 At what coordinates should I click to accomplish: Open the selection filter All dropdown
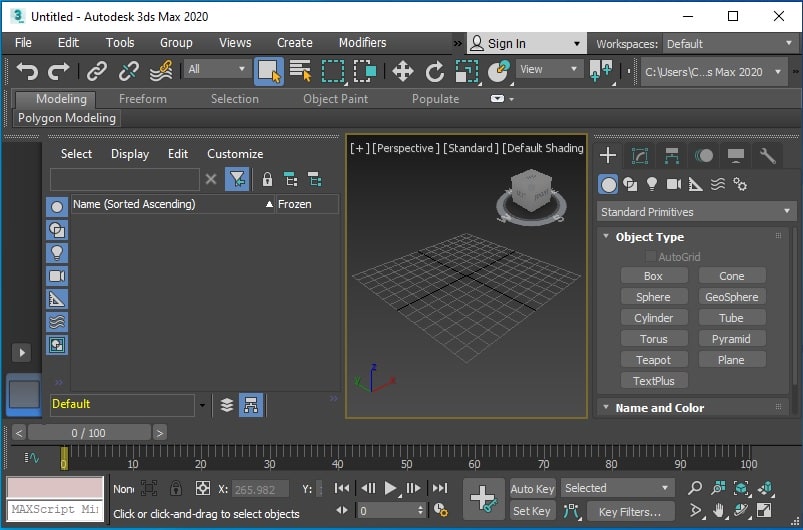[x=217, y=69]
